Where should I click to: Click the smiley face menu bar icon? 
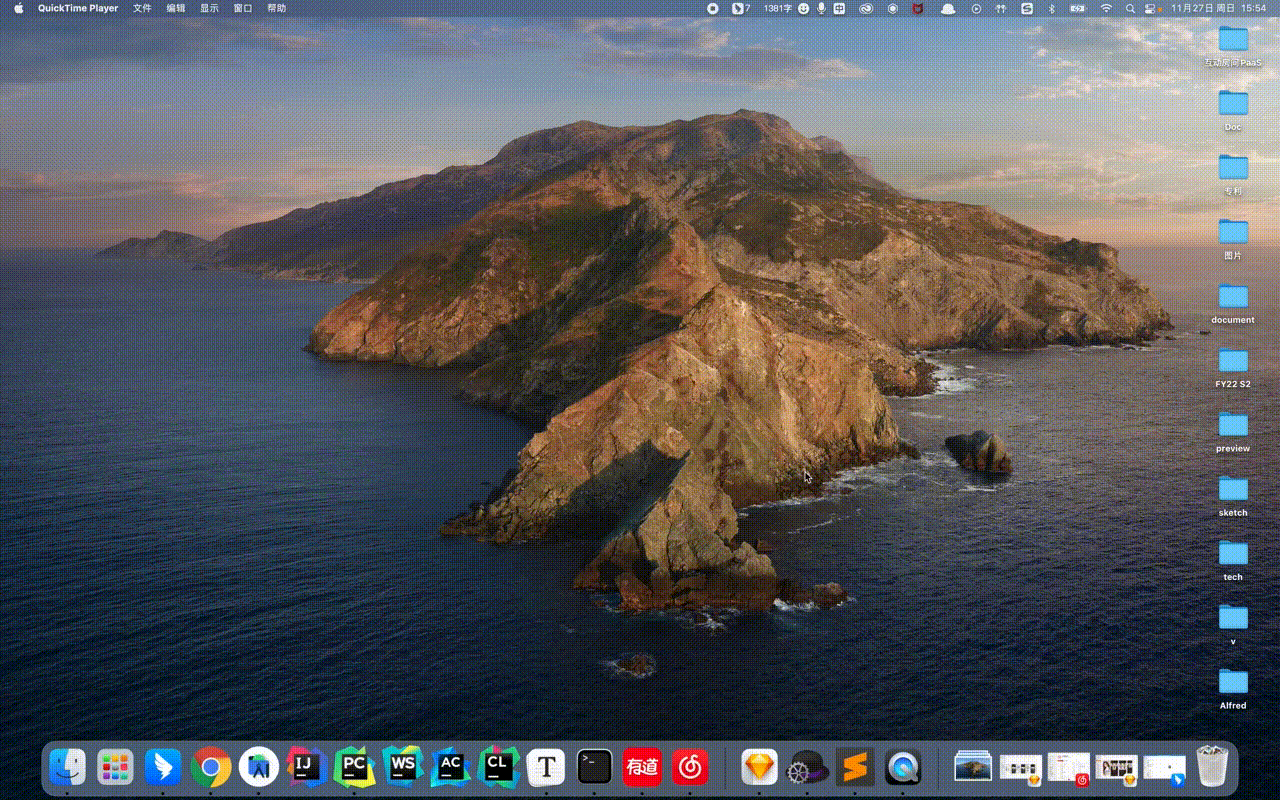[804, 8]
